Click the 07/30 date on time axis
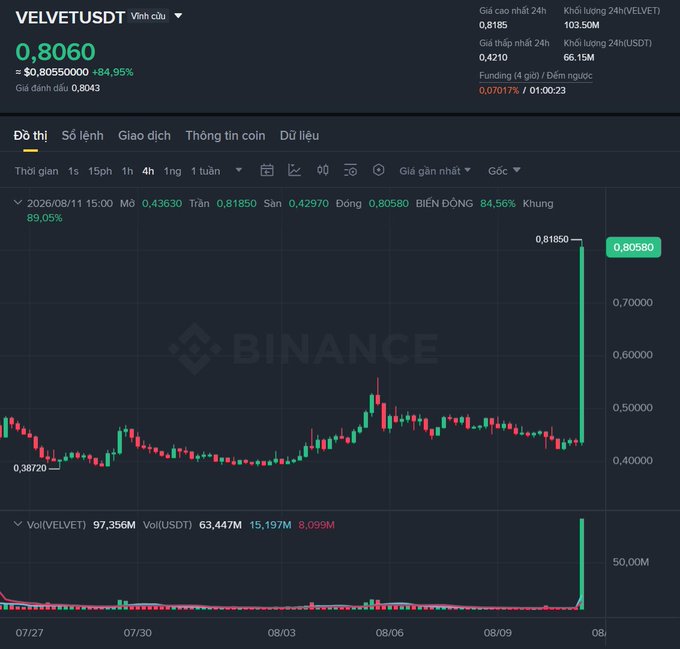Viewport: 680px width, 649px height. [137, 633]
